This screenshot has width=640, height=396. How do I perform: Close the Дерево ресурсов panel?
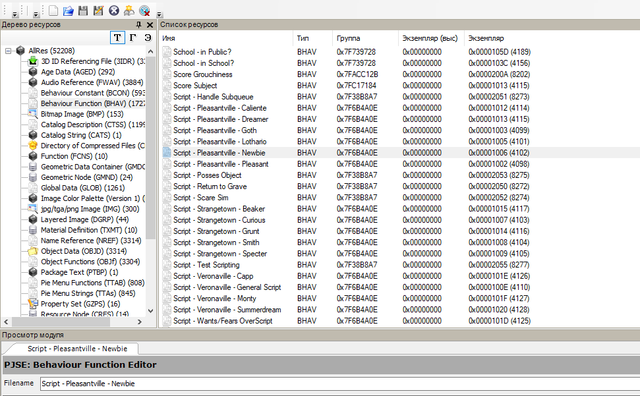tap(150, 25)
